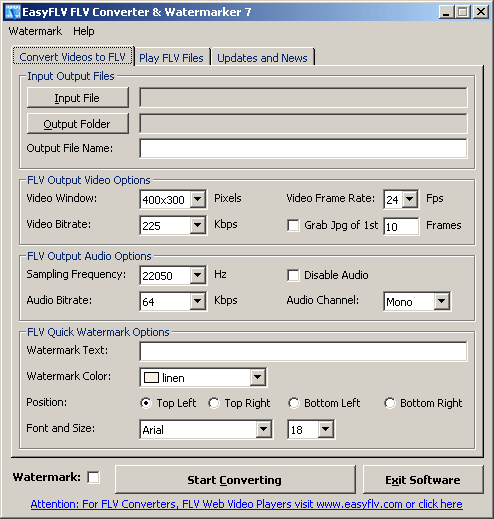494x519 pixels.
Task: Click the EasyFLV app icon in title bar
Action: [13, 12]
